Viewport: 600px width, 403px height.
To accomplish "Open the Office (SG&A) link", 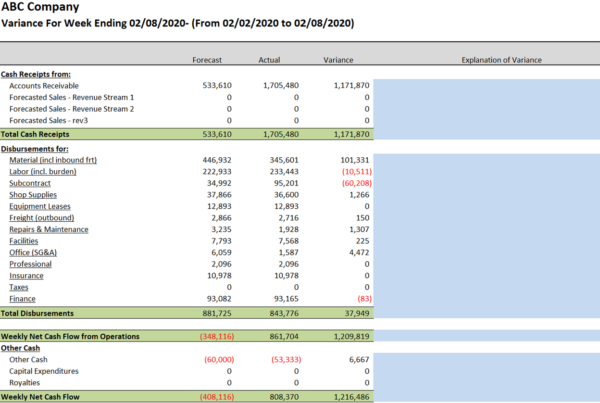I will tap(33, 252).
